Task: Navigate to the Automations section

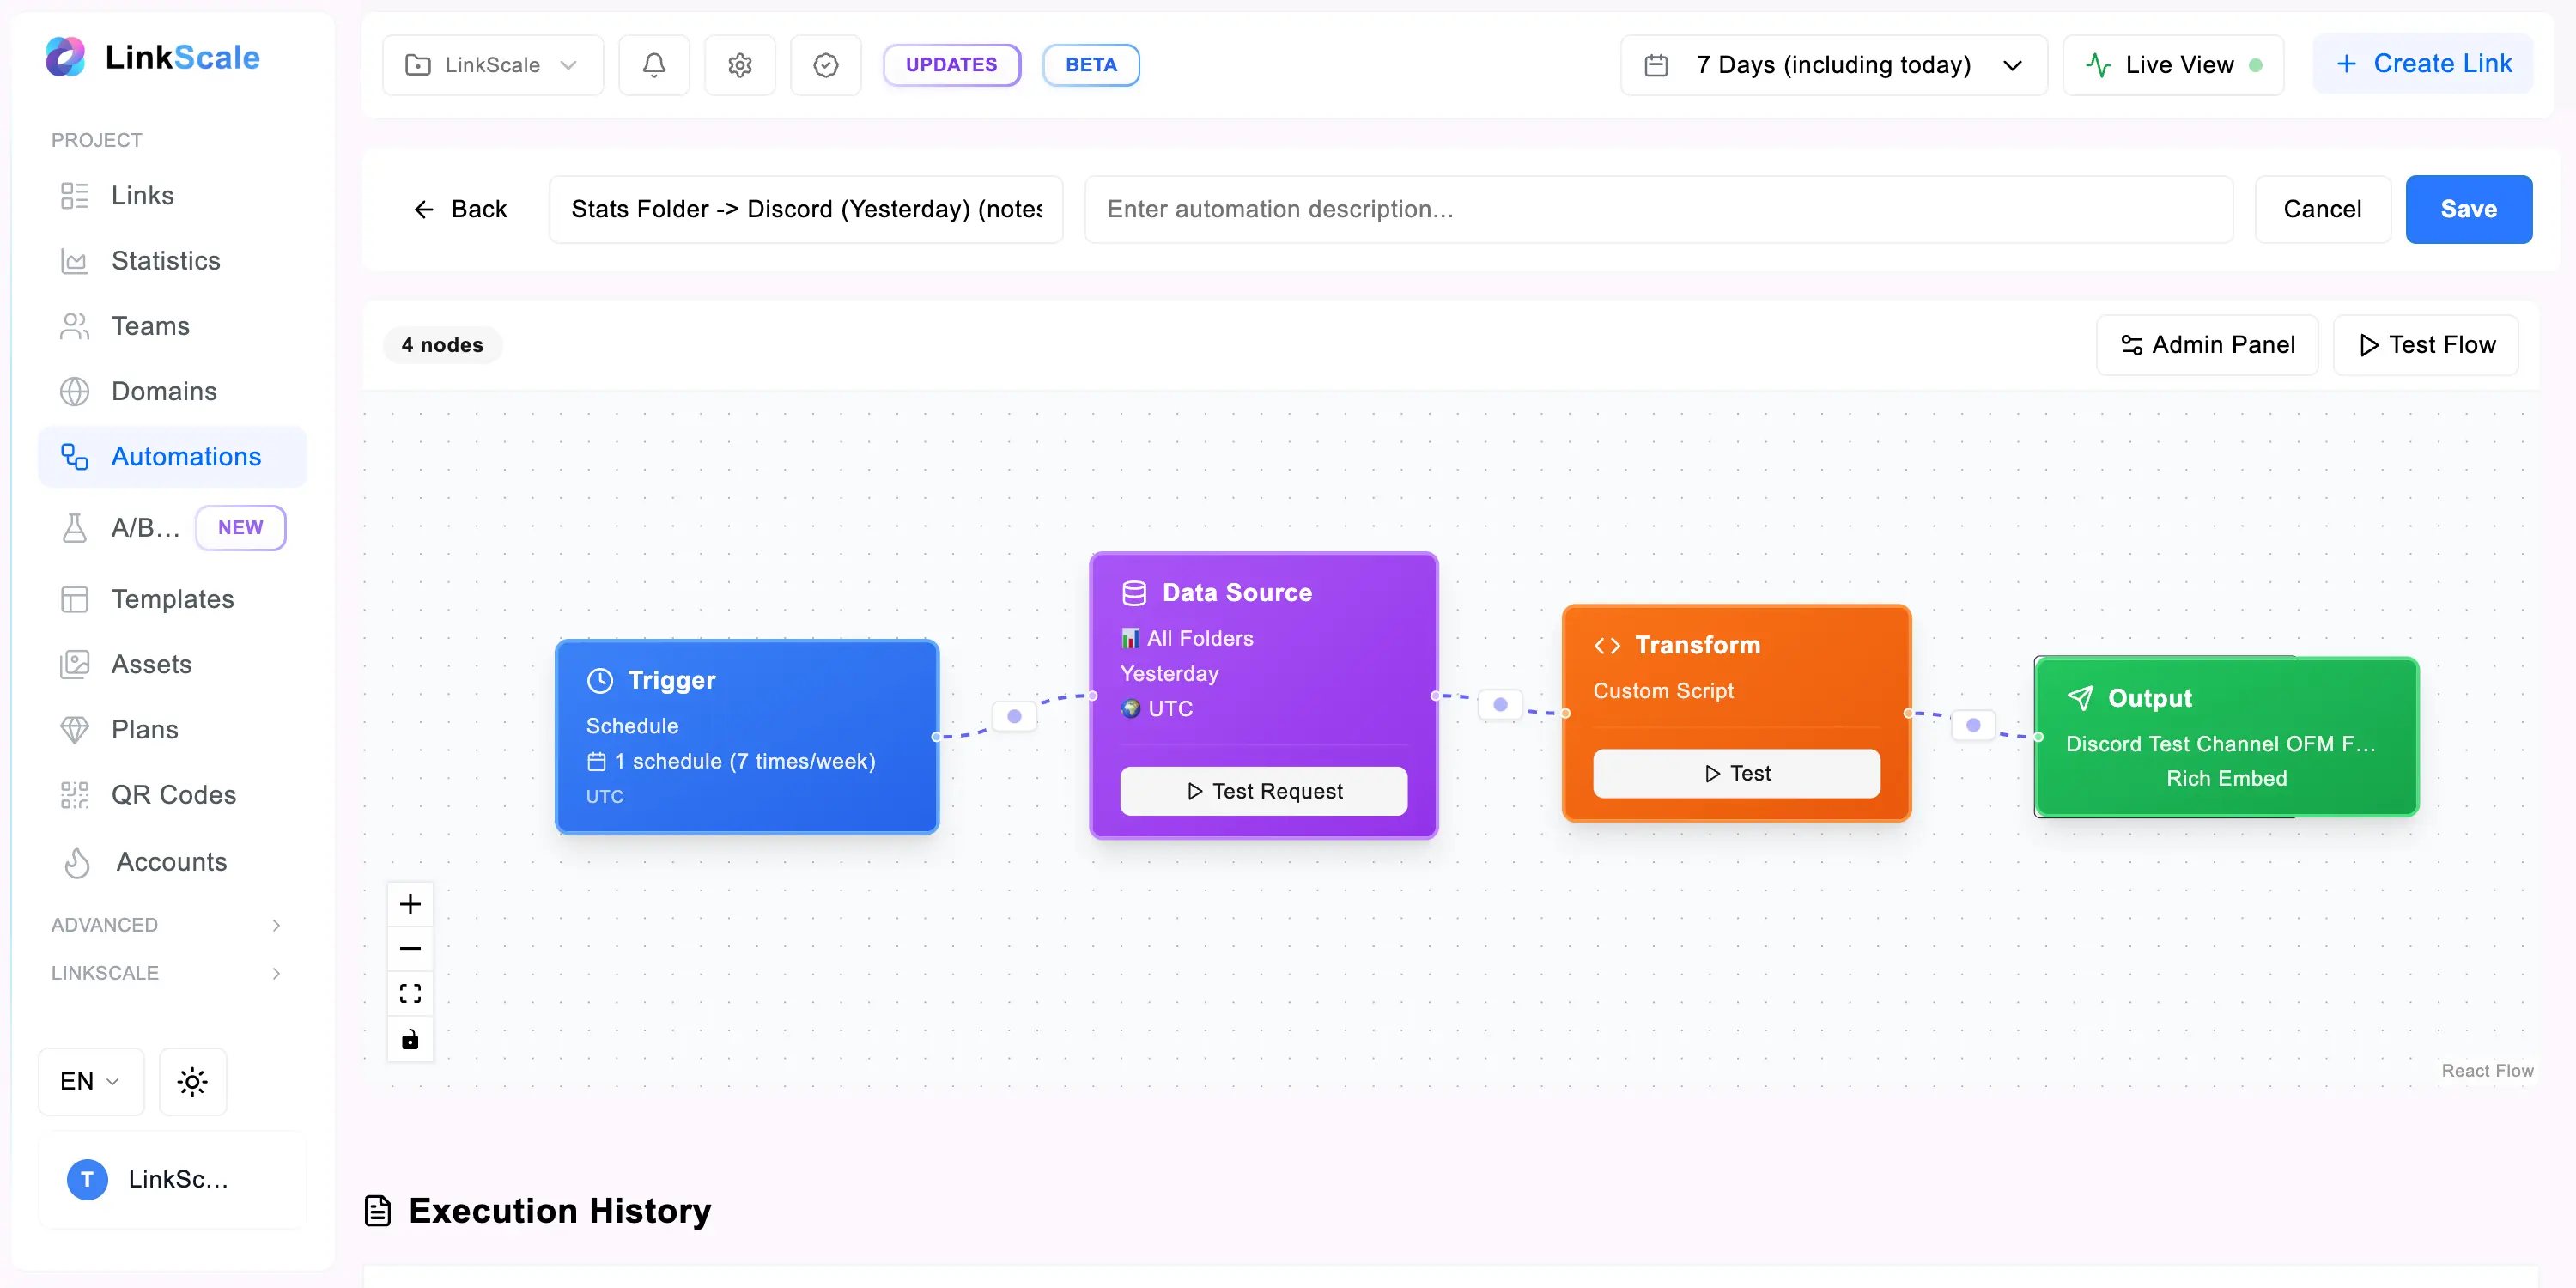Action: tap(185, 456)
